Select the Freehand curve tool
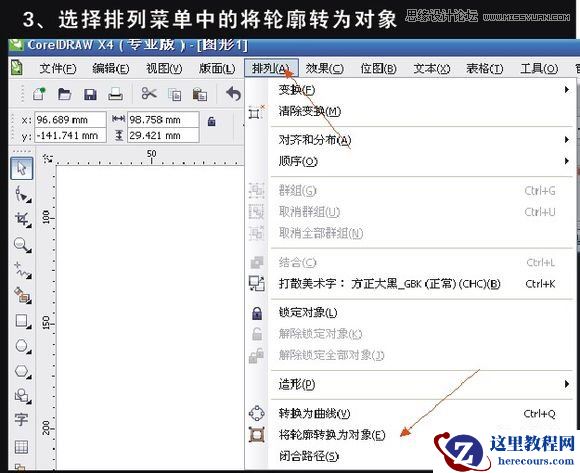580x473 pixels. click(x=22, y=270)
